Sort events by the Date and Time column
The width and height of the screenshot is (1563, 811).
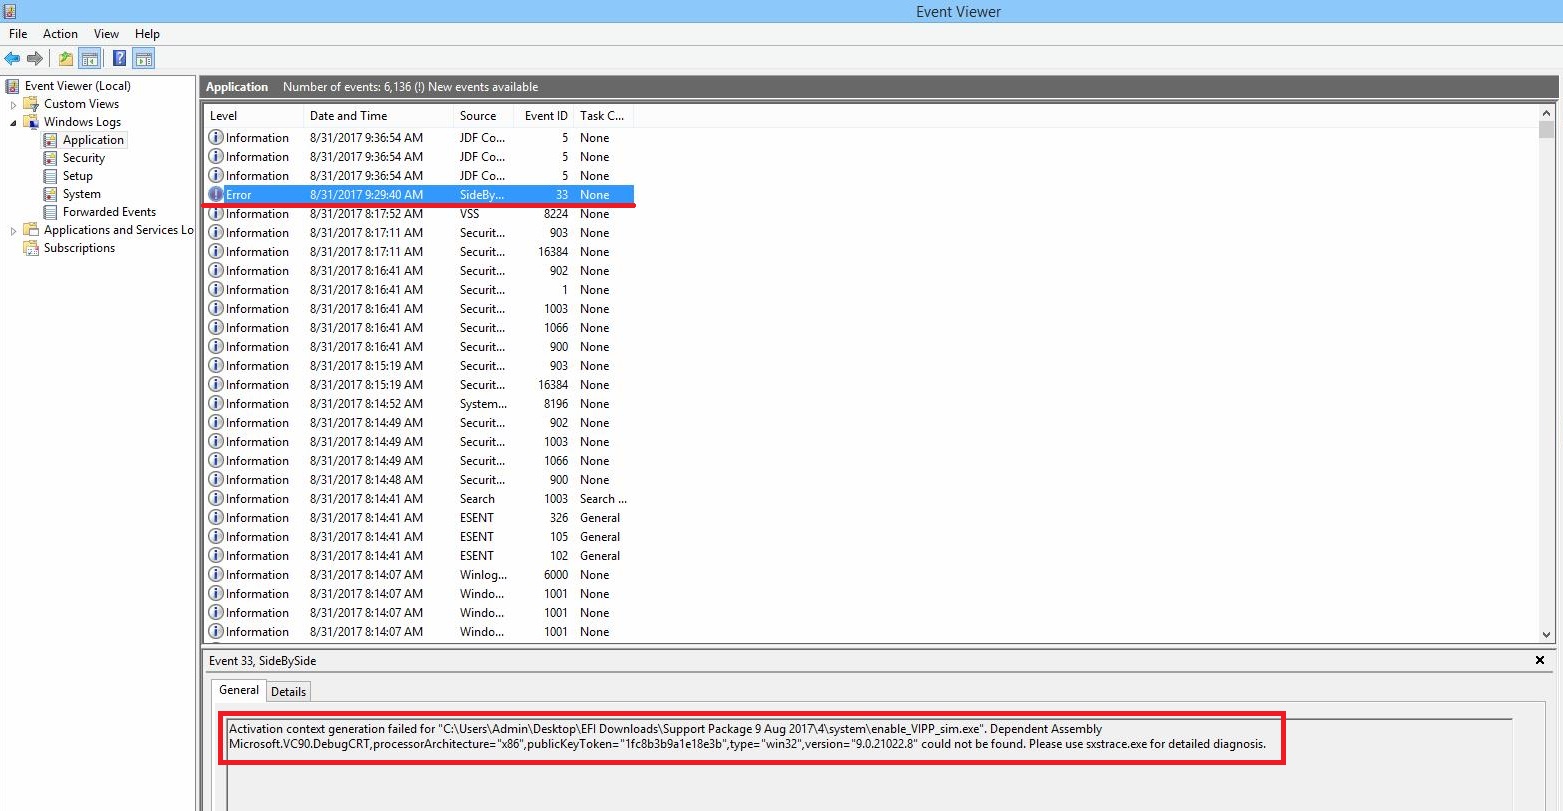click(348, 116)
